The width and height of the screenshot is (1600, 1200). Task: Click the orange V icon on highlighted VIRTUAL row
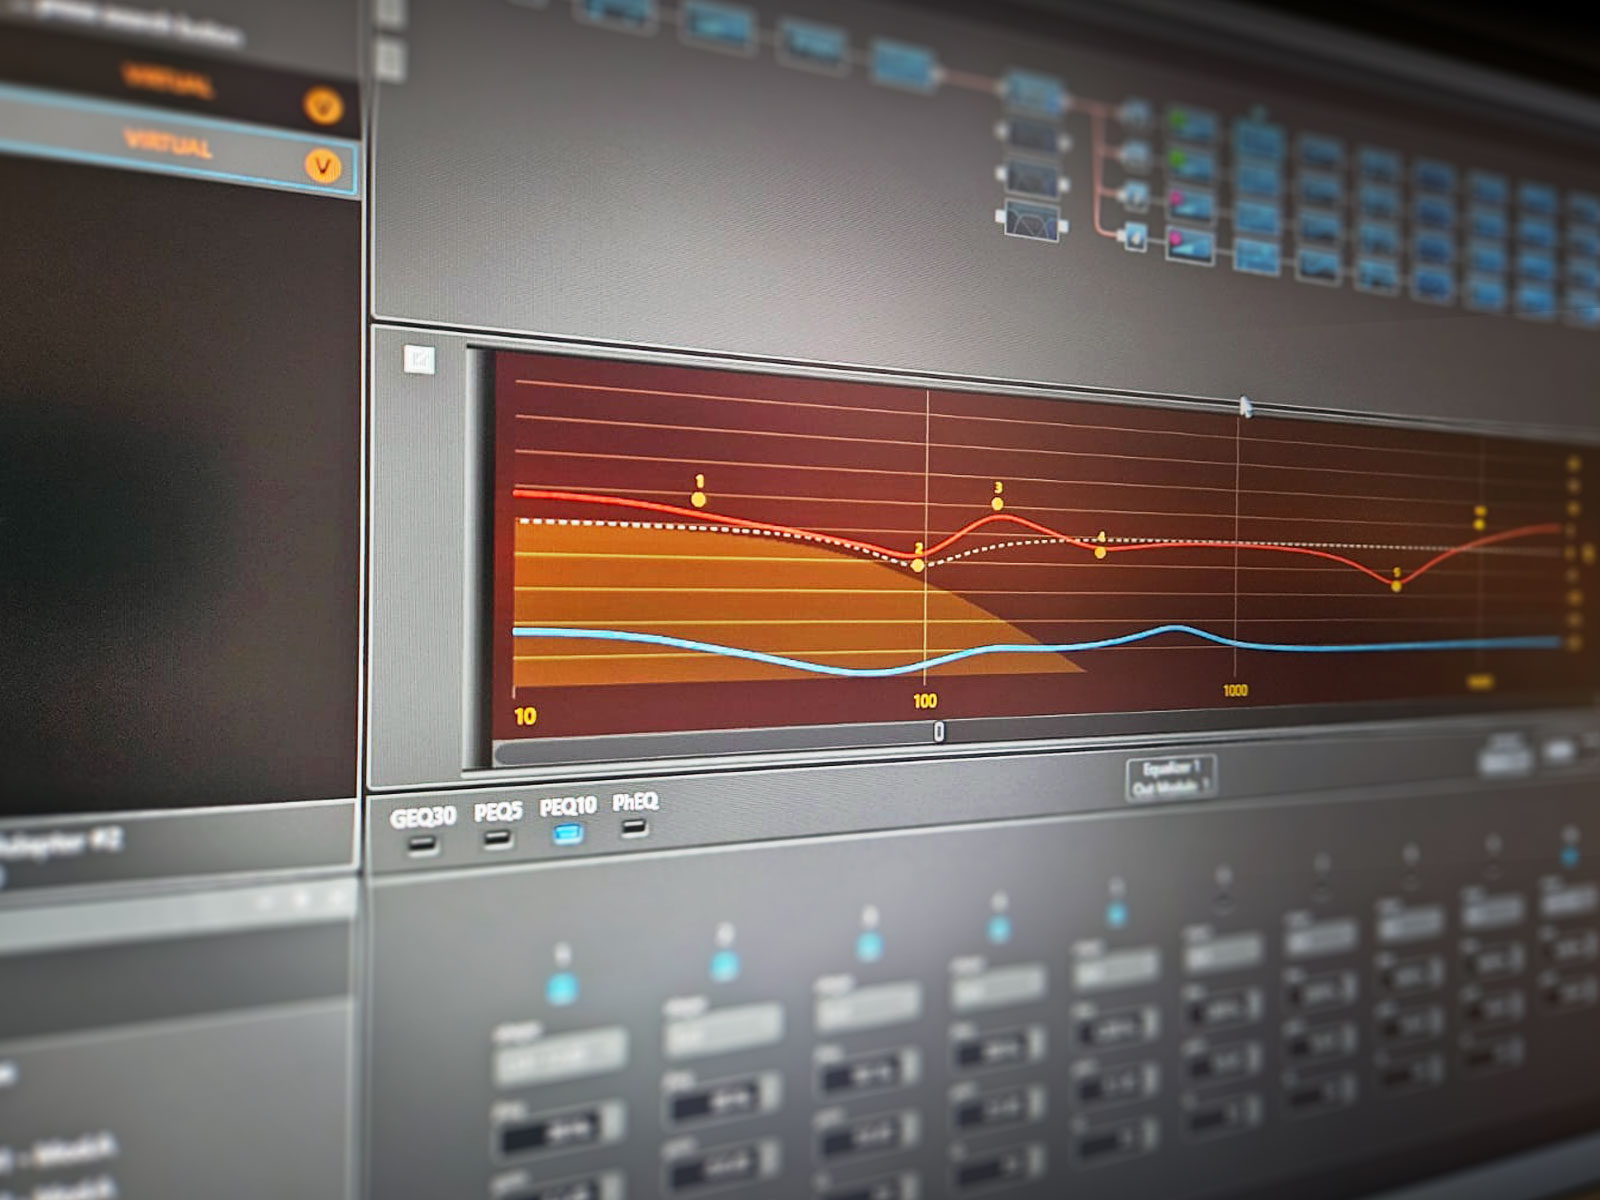pos(323,164)
